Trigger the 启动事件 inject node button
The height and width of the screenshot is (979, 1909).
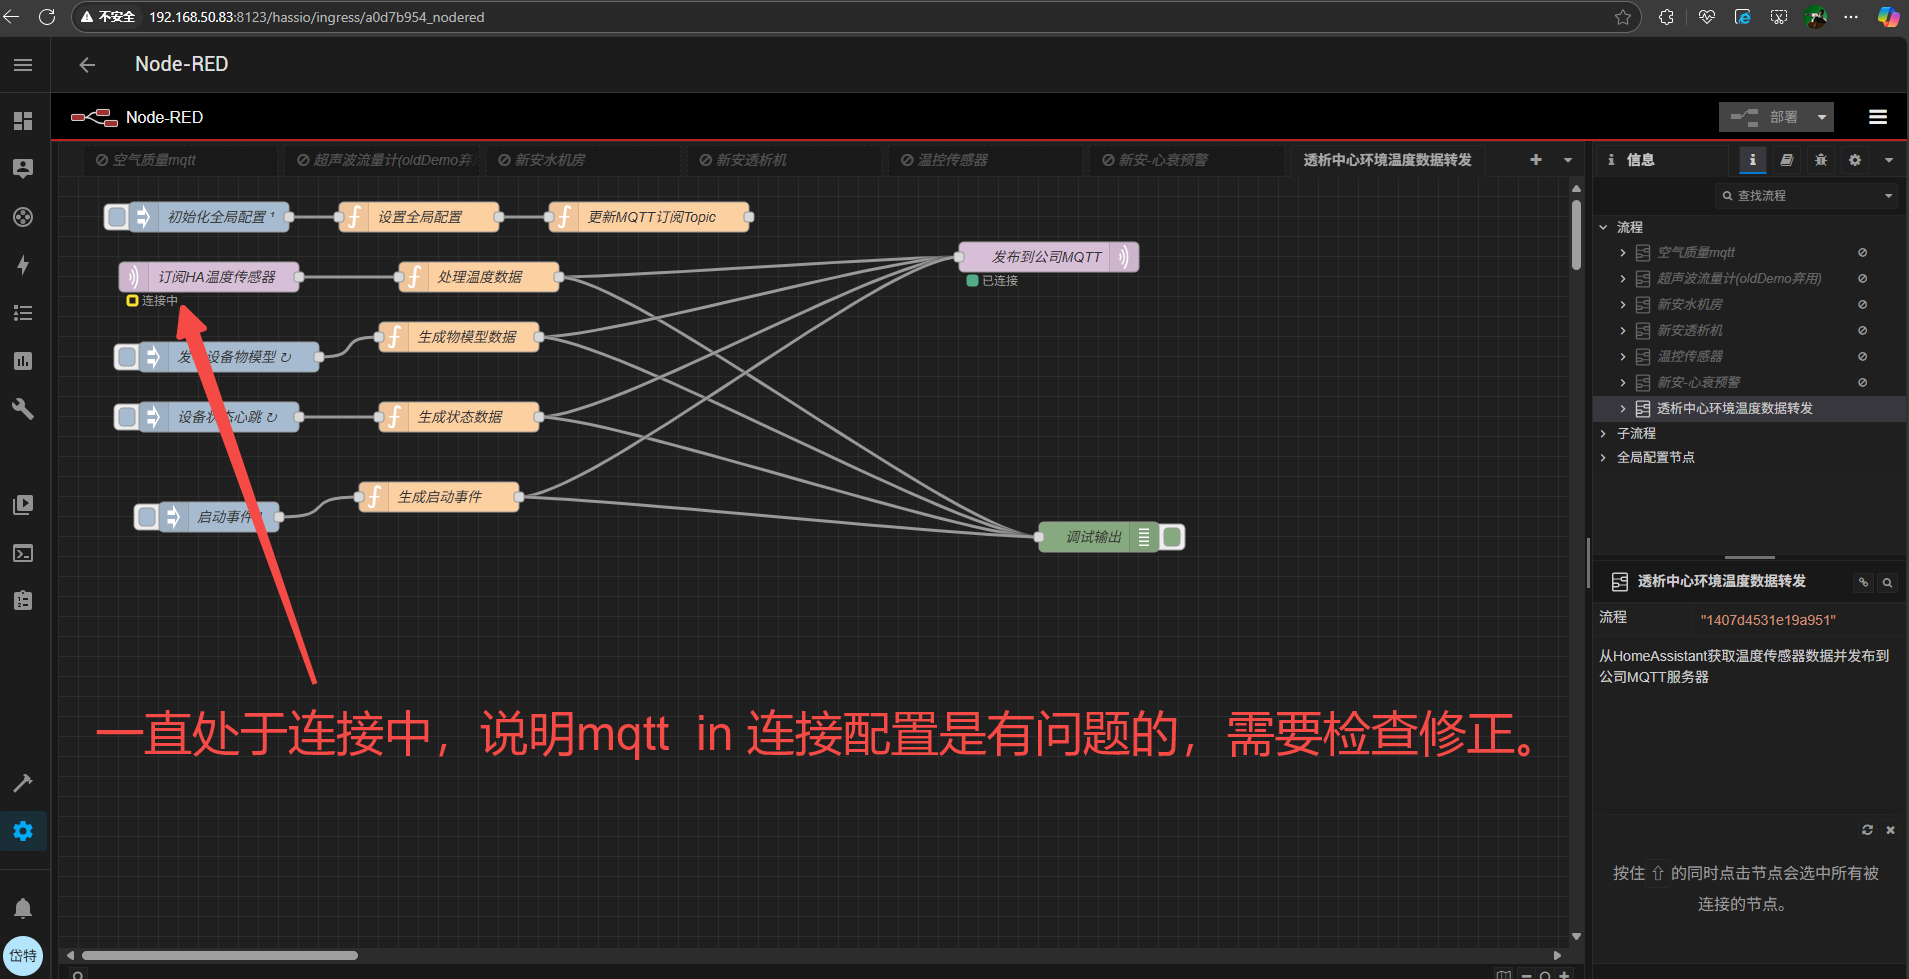[147, 517]
